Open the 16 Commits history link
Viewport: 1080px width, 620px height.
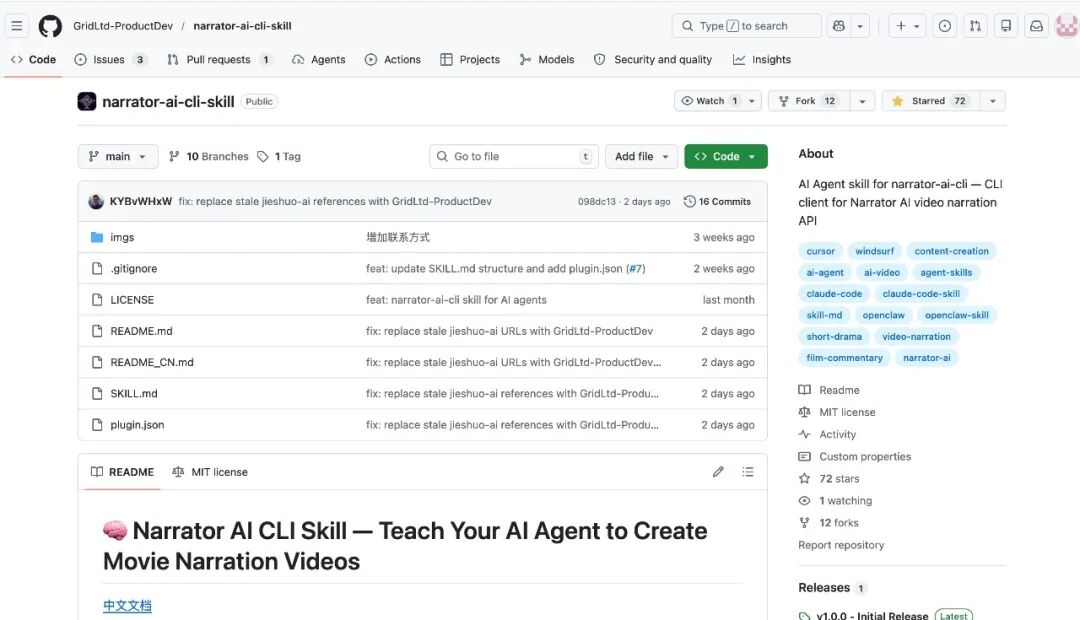(718, 202)
